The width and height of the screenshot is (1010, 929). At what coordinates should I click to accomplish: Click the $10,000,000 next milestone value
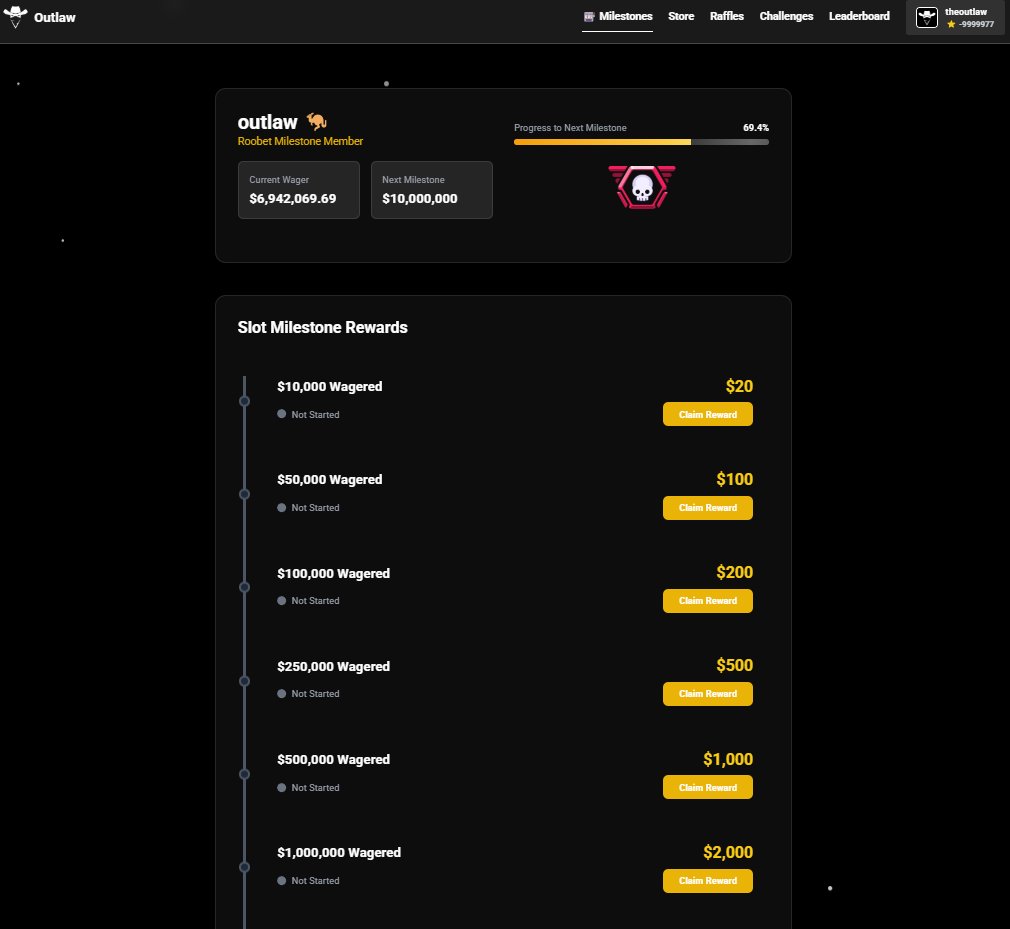coord(419,198)
